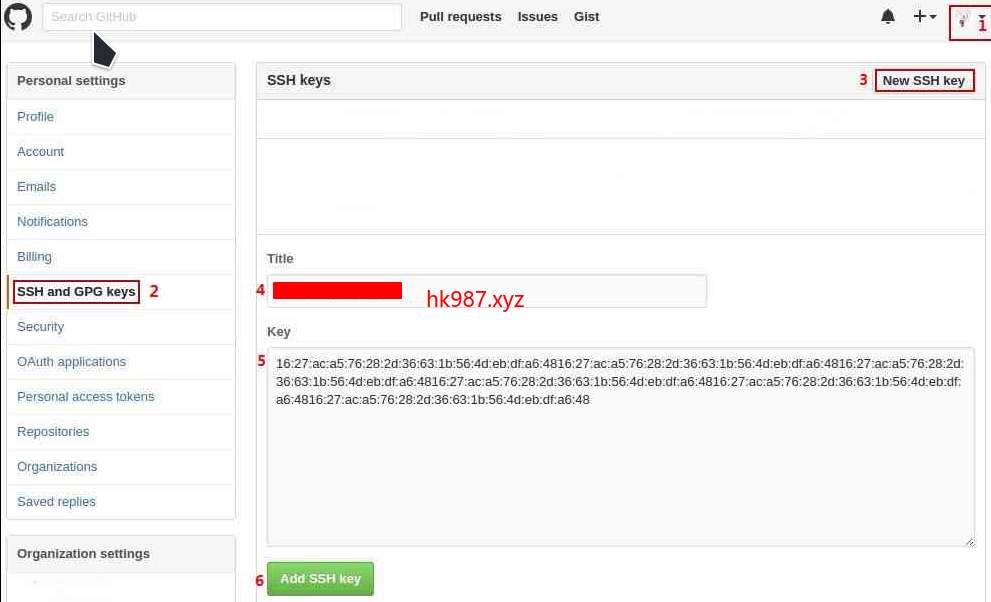Open Pull requests in the header

point(460,17)
